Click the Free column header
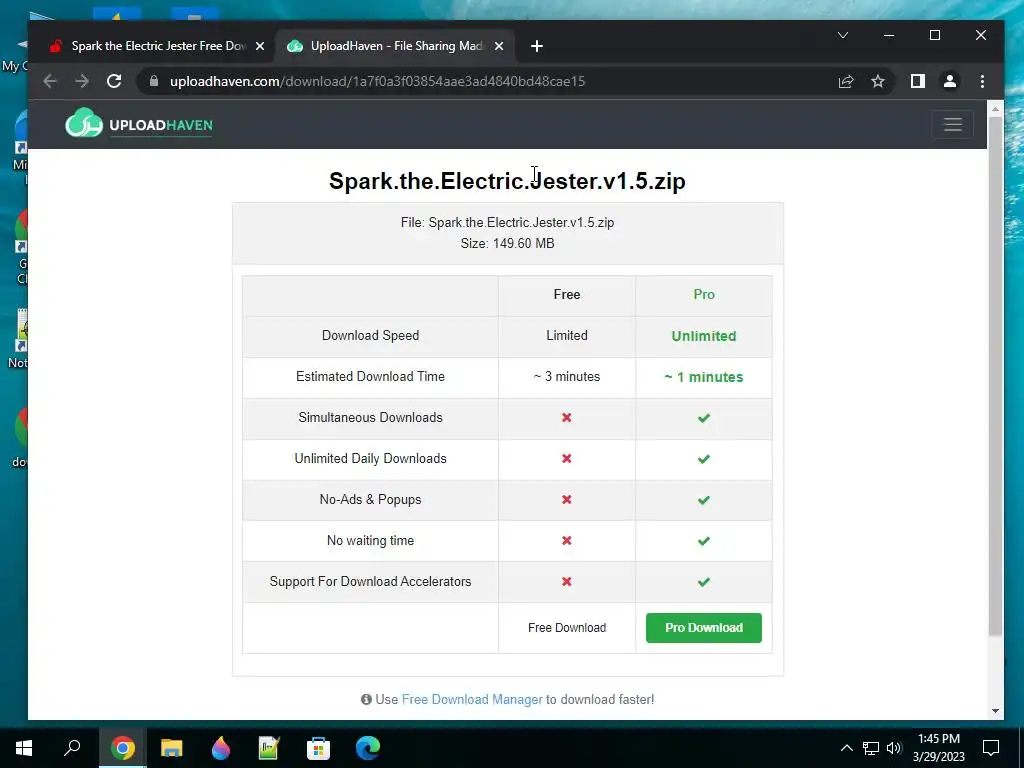Screen dimensions: 1024x768 pos(567,295)
